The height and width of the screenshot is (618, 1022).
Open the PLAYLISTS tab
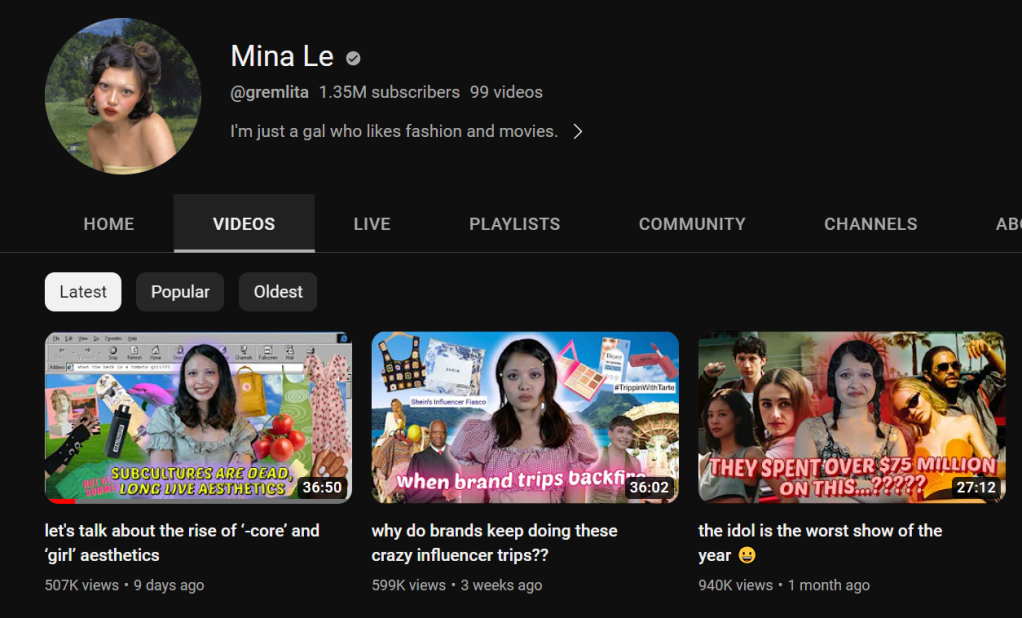tap(515, 224)
